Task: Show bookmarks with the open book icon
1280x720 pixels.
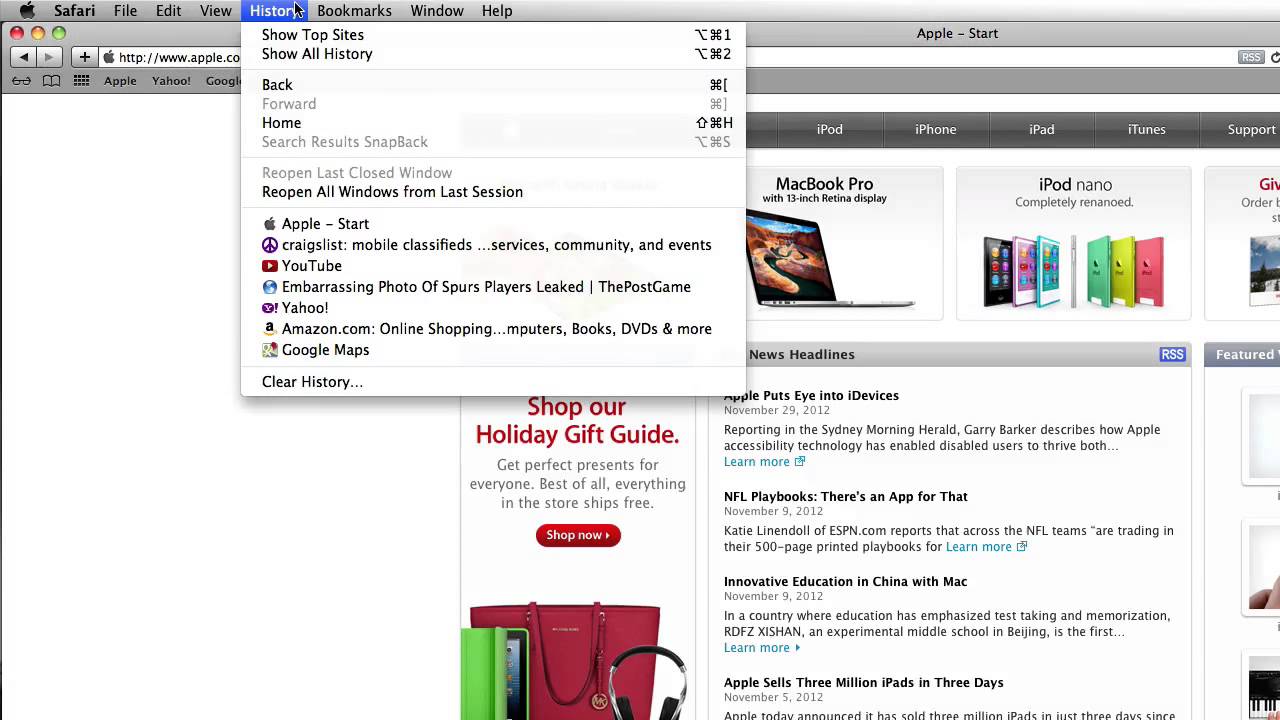Action: tap(51, 81)
